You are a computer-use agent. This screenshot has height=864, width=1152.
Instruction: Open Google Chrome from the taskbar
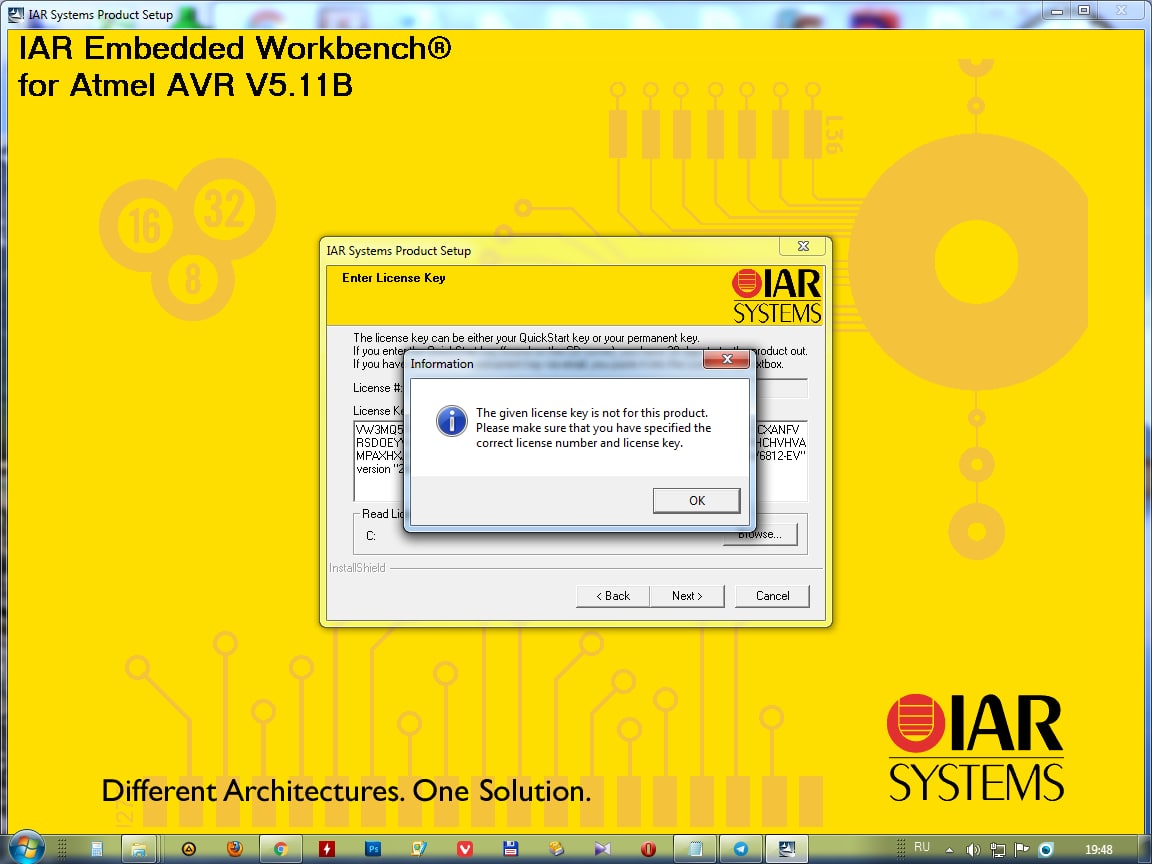(280, 849)
